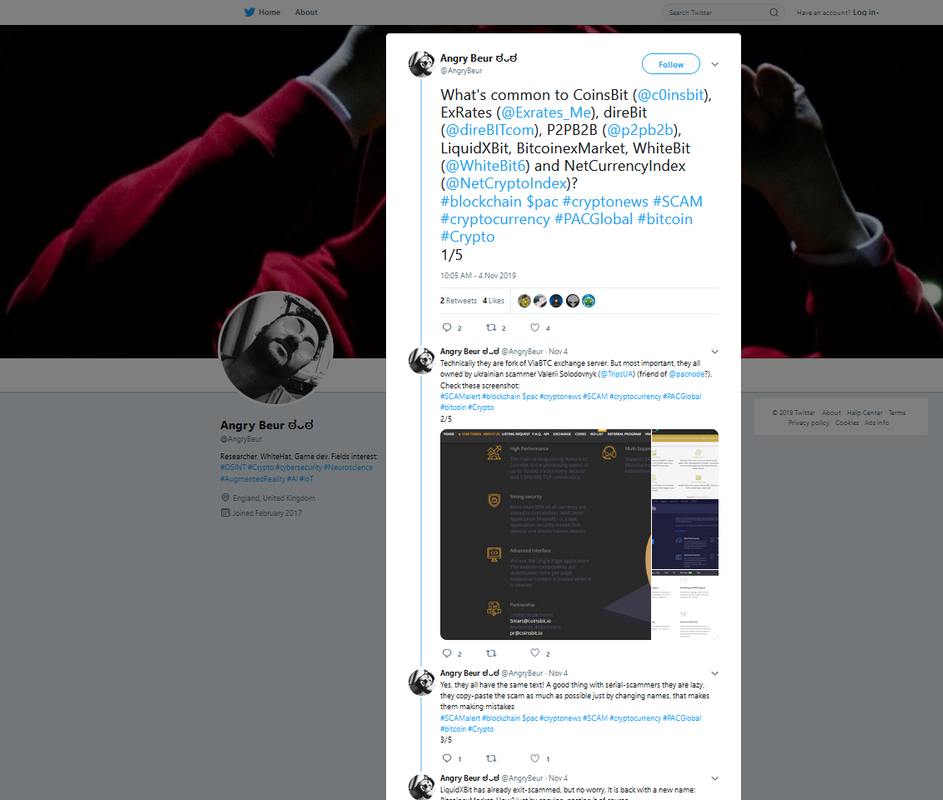
Task: Reply to the main 1/5 tweet
Action: click(x=447, y=327)
